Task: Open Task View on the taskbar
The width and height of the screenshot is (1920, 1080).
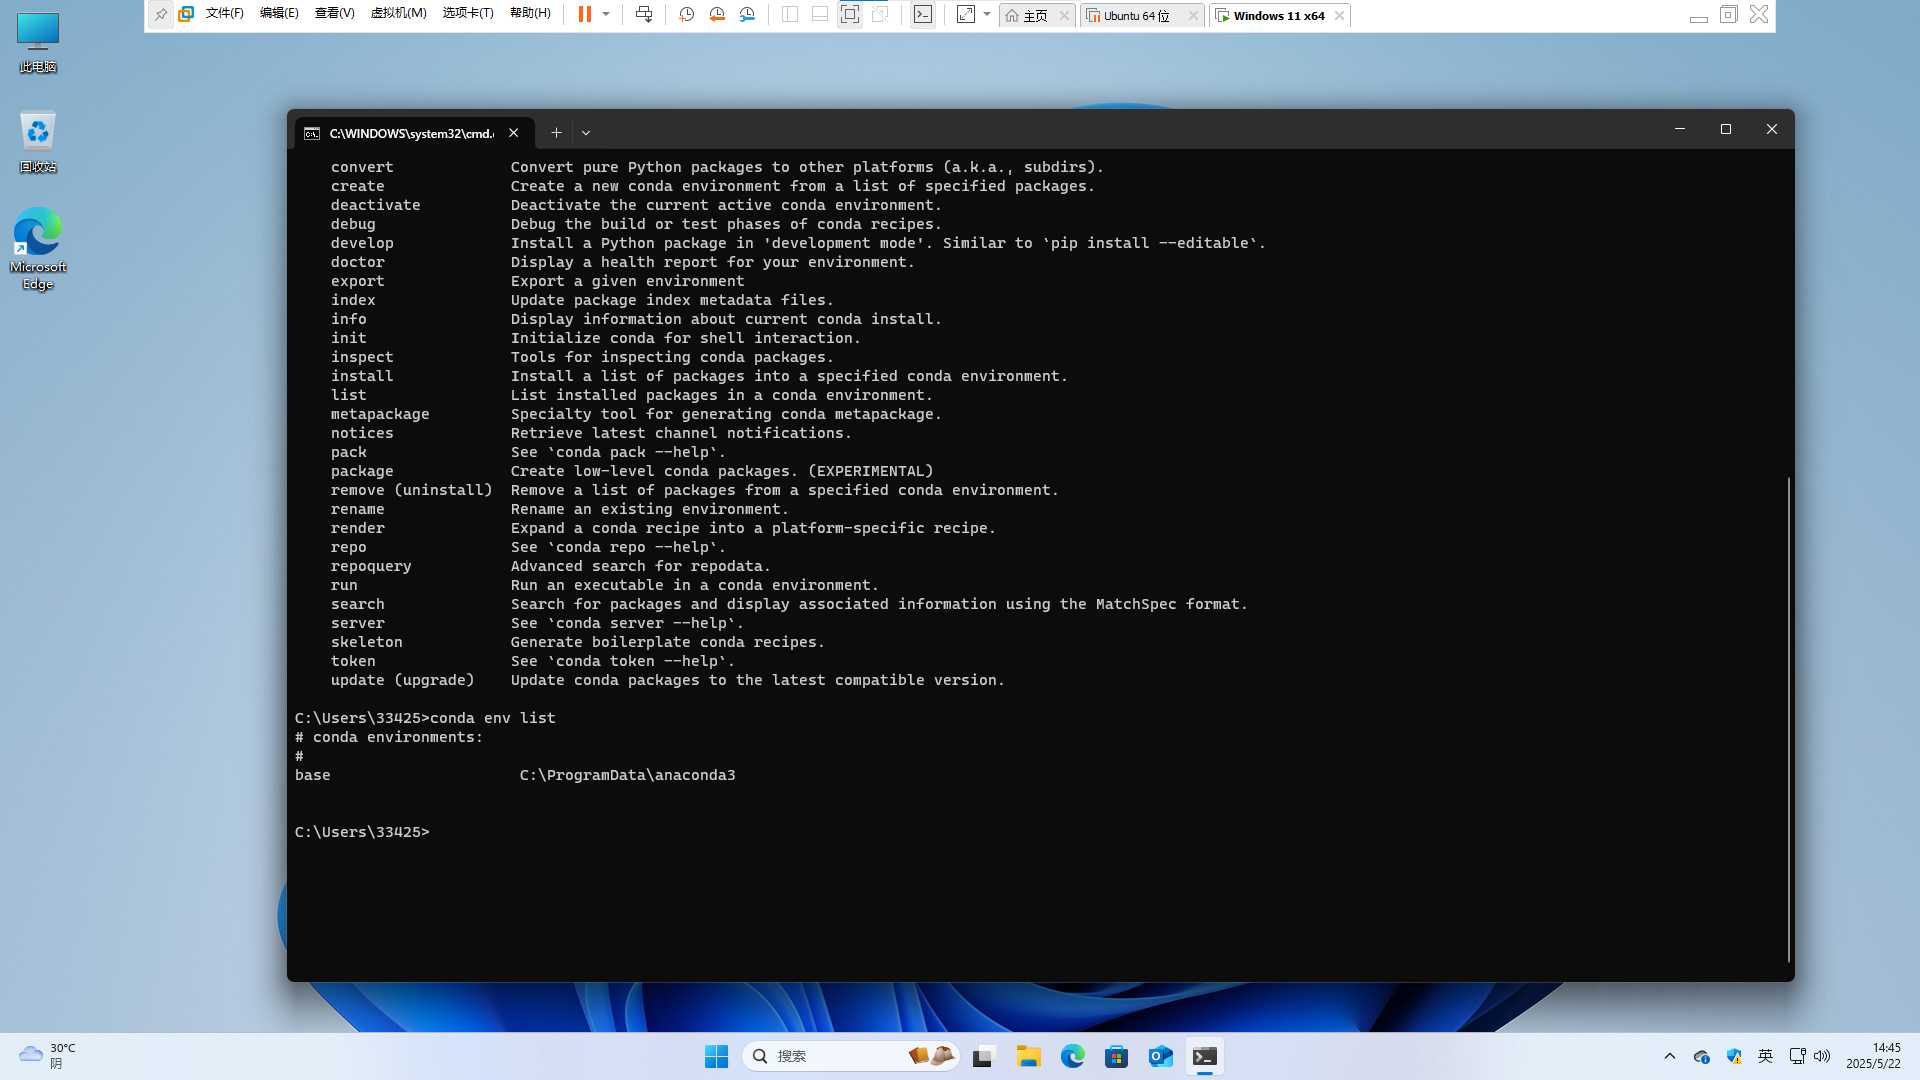Action: [984, 1056]
